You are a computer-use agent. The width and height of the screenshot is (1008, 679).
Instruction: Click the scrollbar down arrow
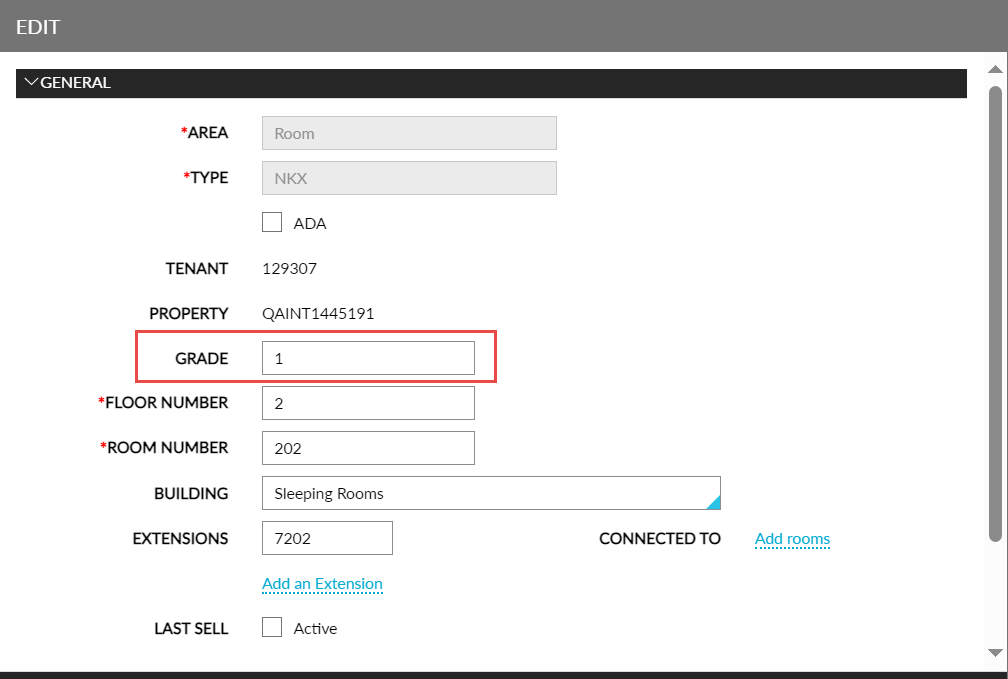[x=995, y=653]
